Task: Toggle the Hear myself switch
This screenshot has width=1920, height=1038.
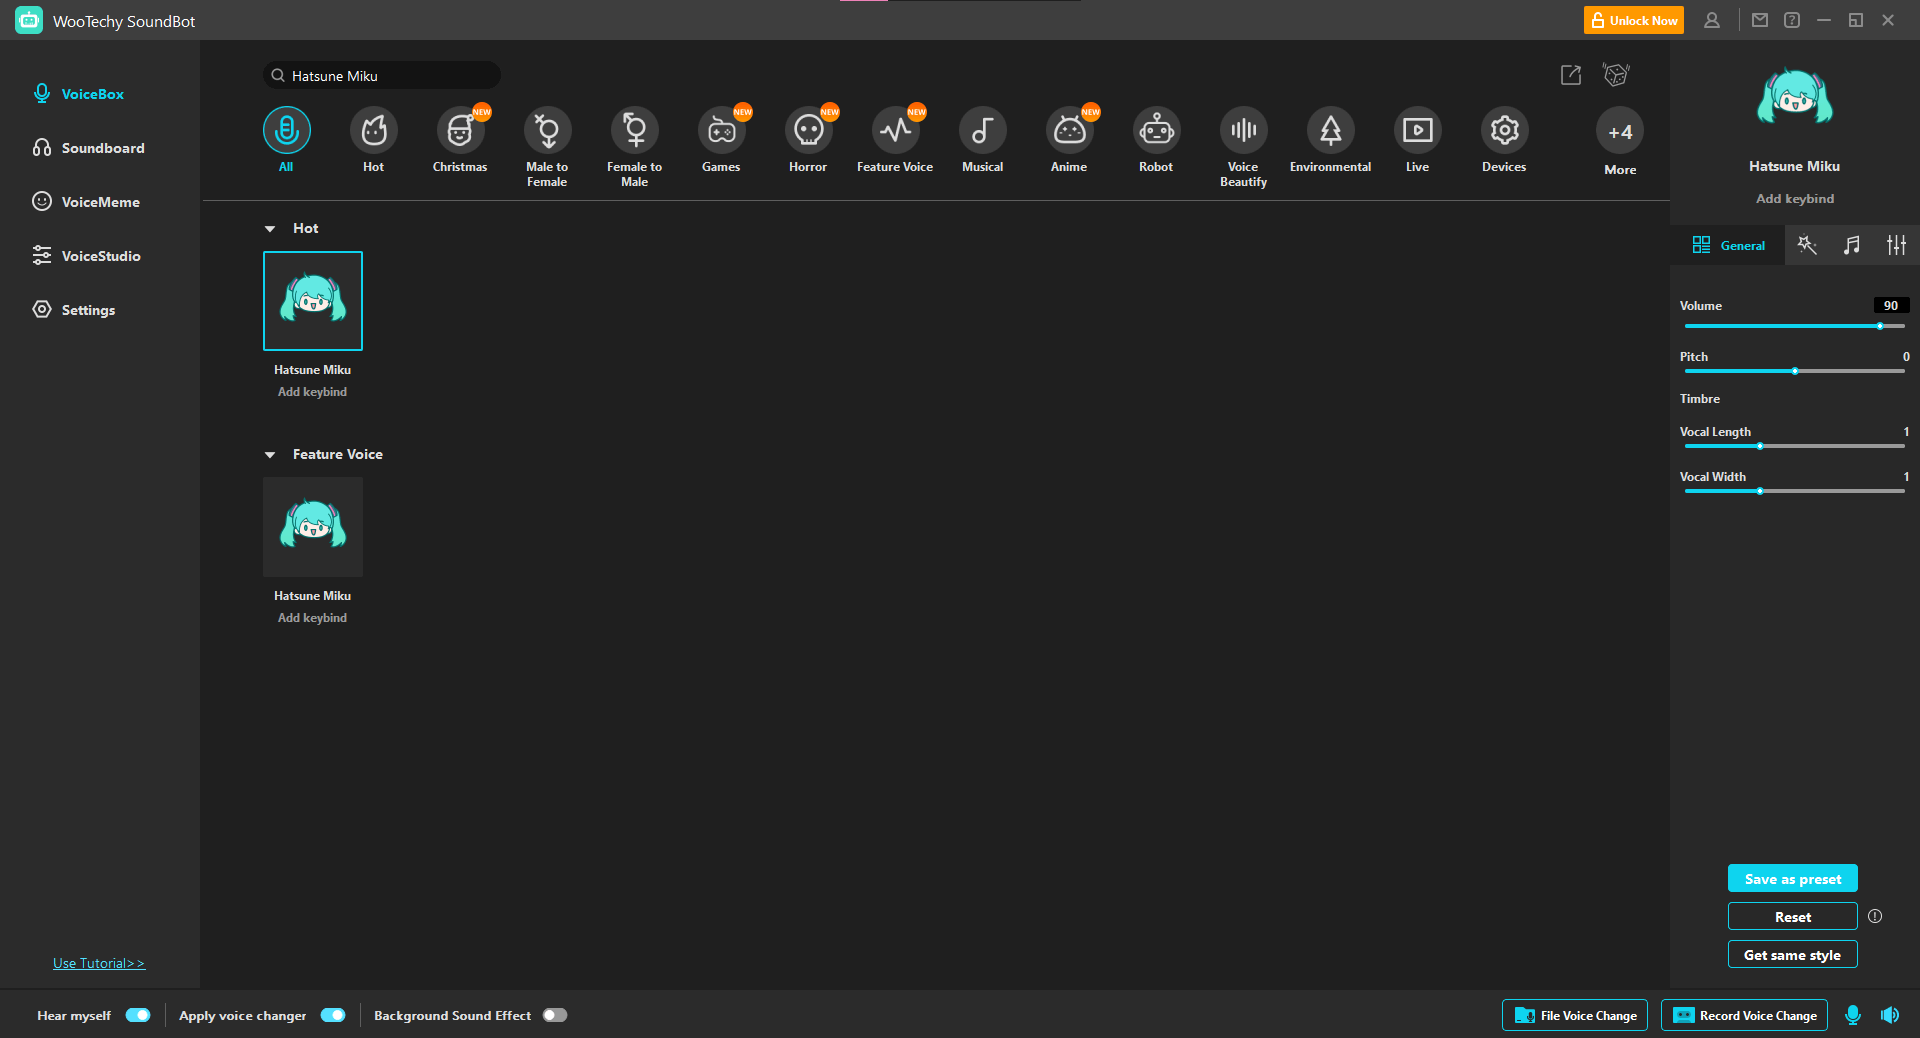Action: 138,1015
